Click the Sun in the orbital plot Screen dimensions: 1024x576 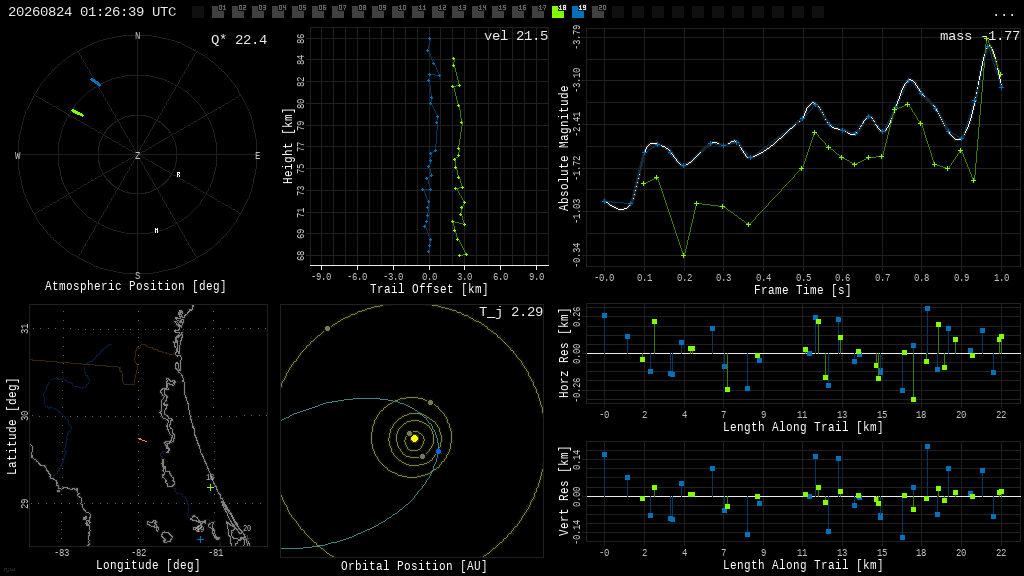pos(414,438)
